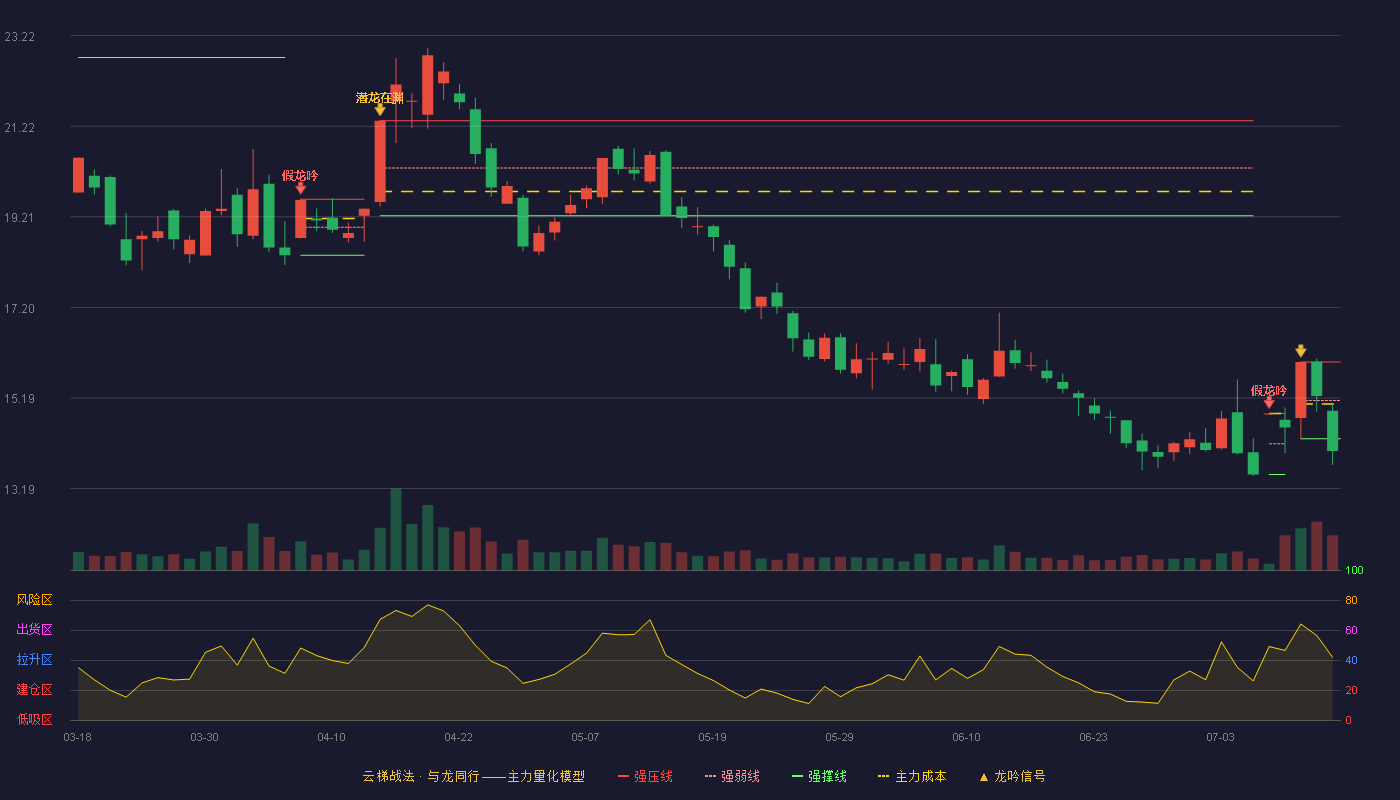Click the tallest volume bar in the volume panel
This screenshot has width=1400, height=800.
tap(396, 529)
